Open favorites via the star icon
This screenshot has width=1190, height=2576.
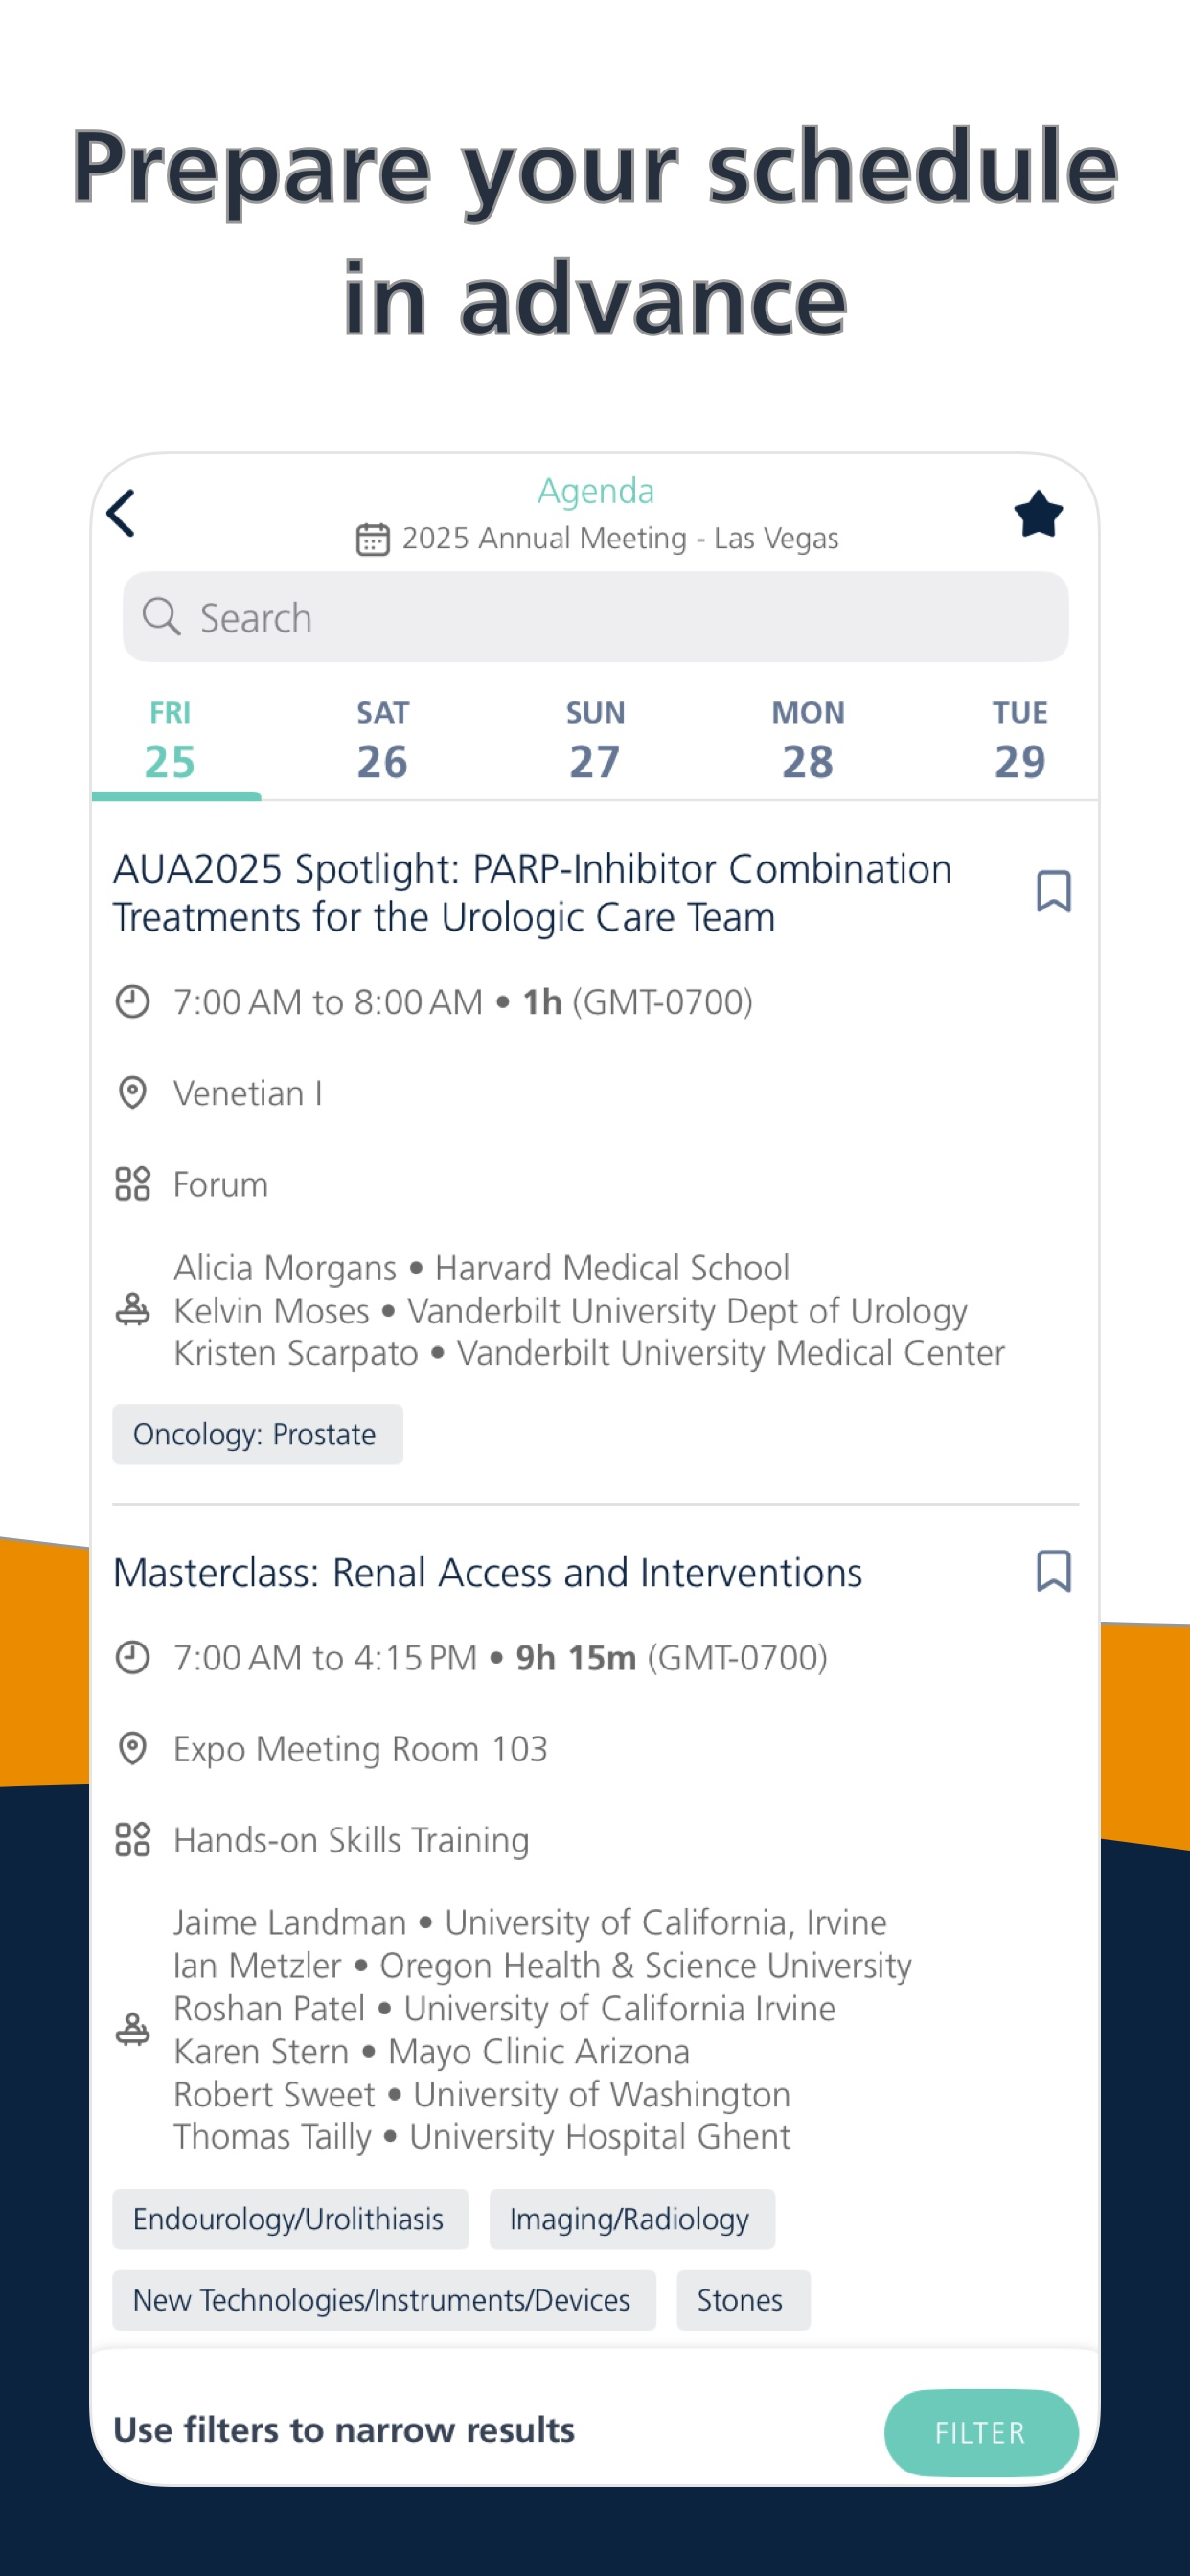point(1038,514)
